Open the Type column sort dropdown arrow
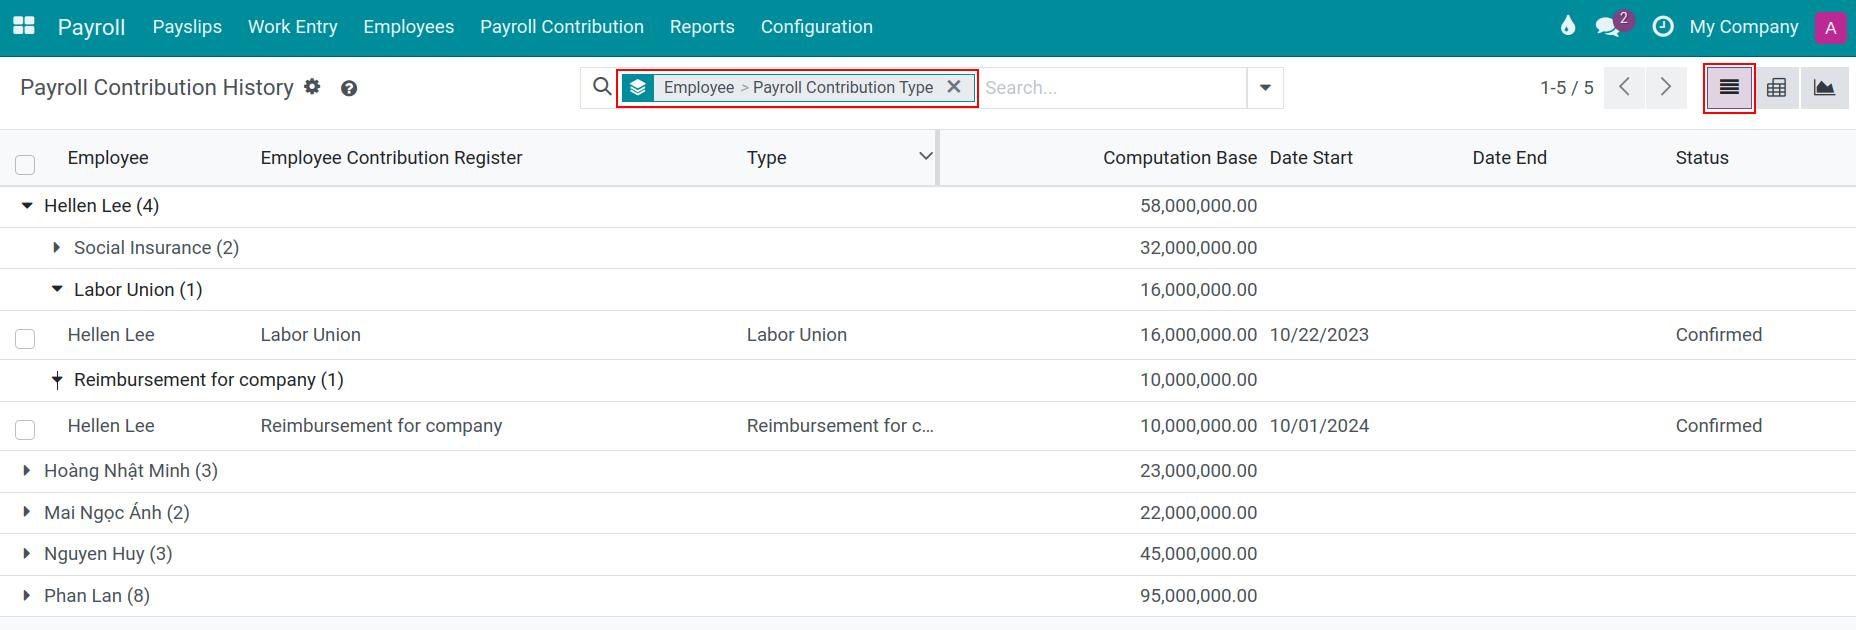Viewport: 1856px width, 630px height. tap(925, 156)
